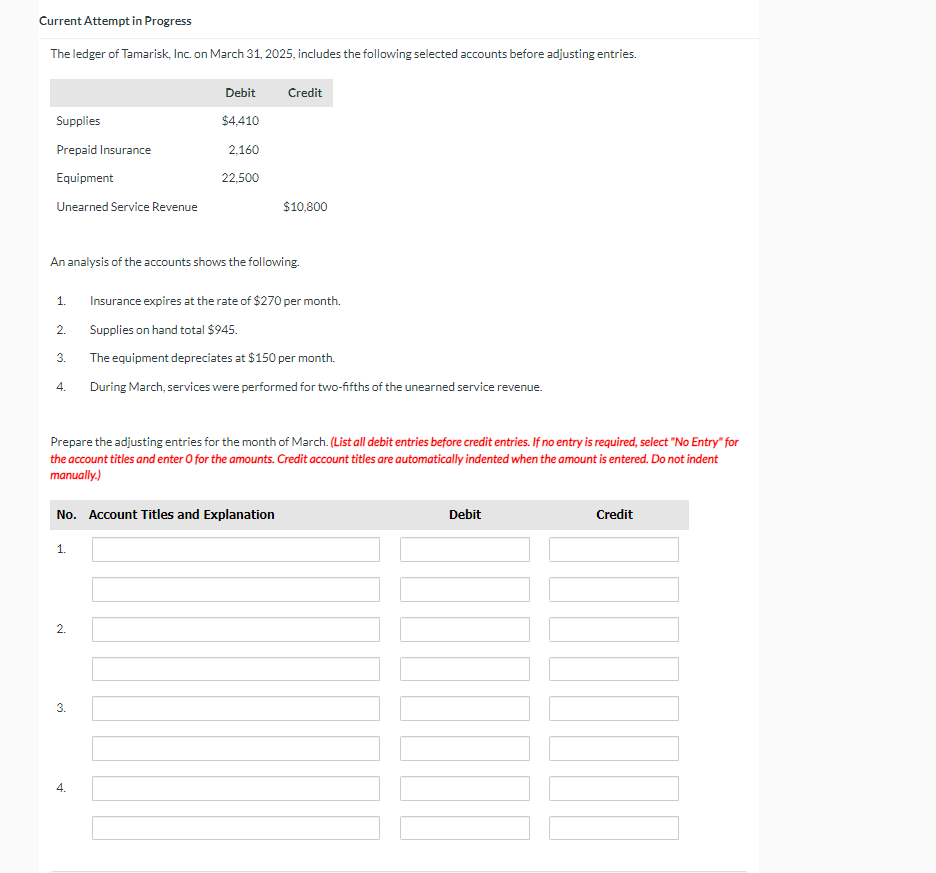Click the credit field in entry 1's first row
The image size is (936, 873).
point(613,549)
